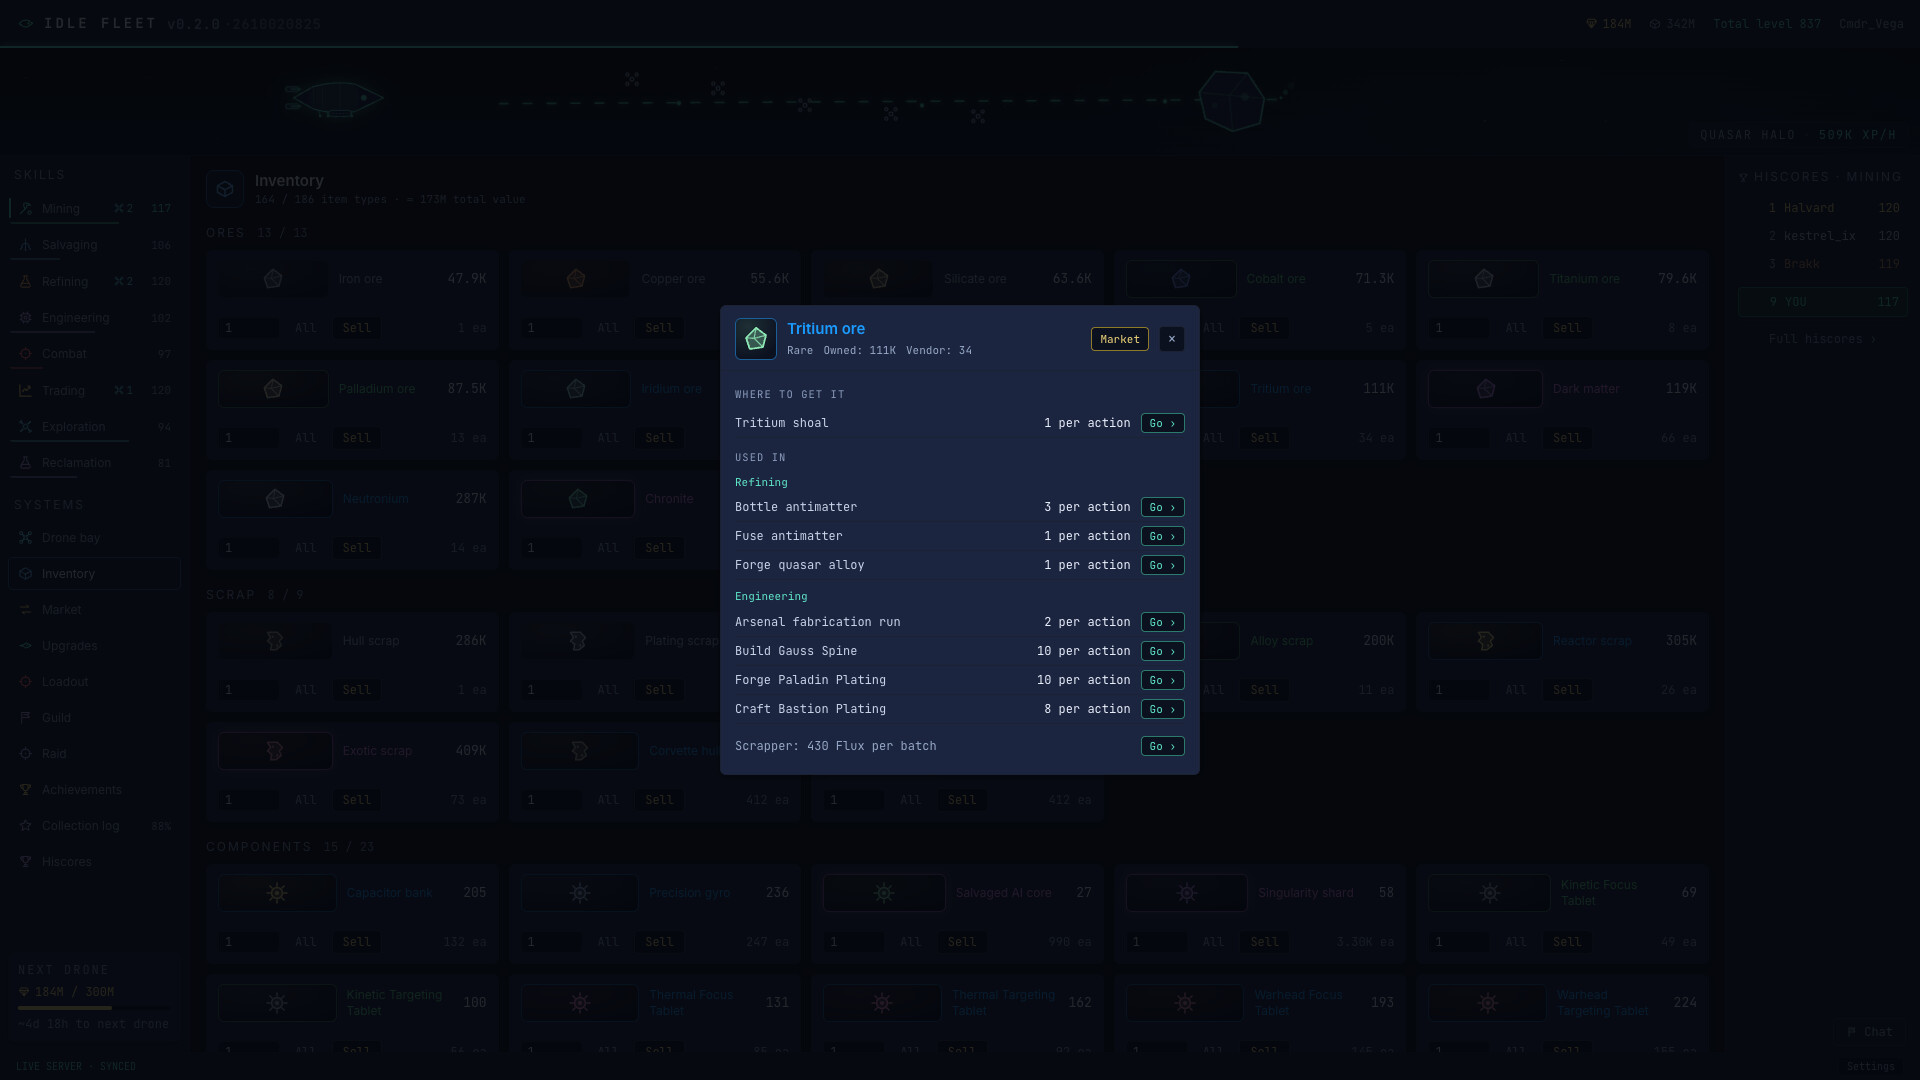
Task: Close the Tritium ore dialog
Action: point(1172,339)
